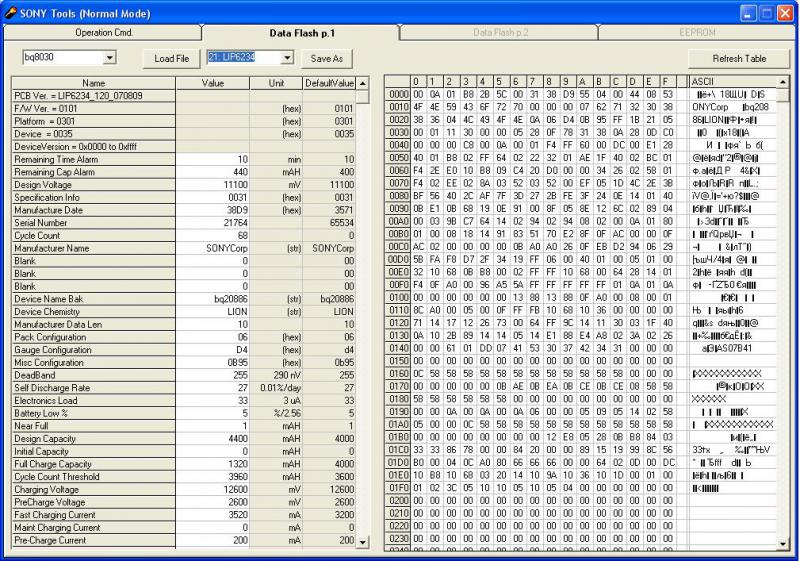The image size is (800, 561).
Task: Click hex column header 0
Action: pos(418,82)
